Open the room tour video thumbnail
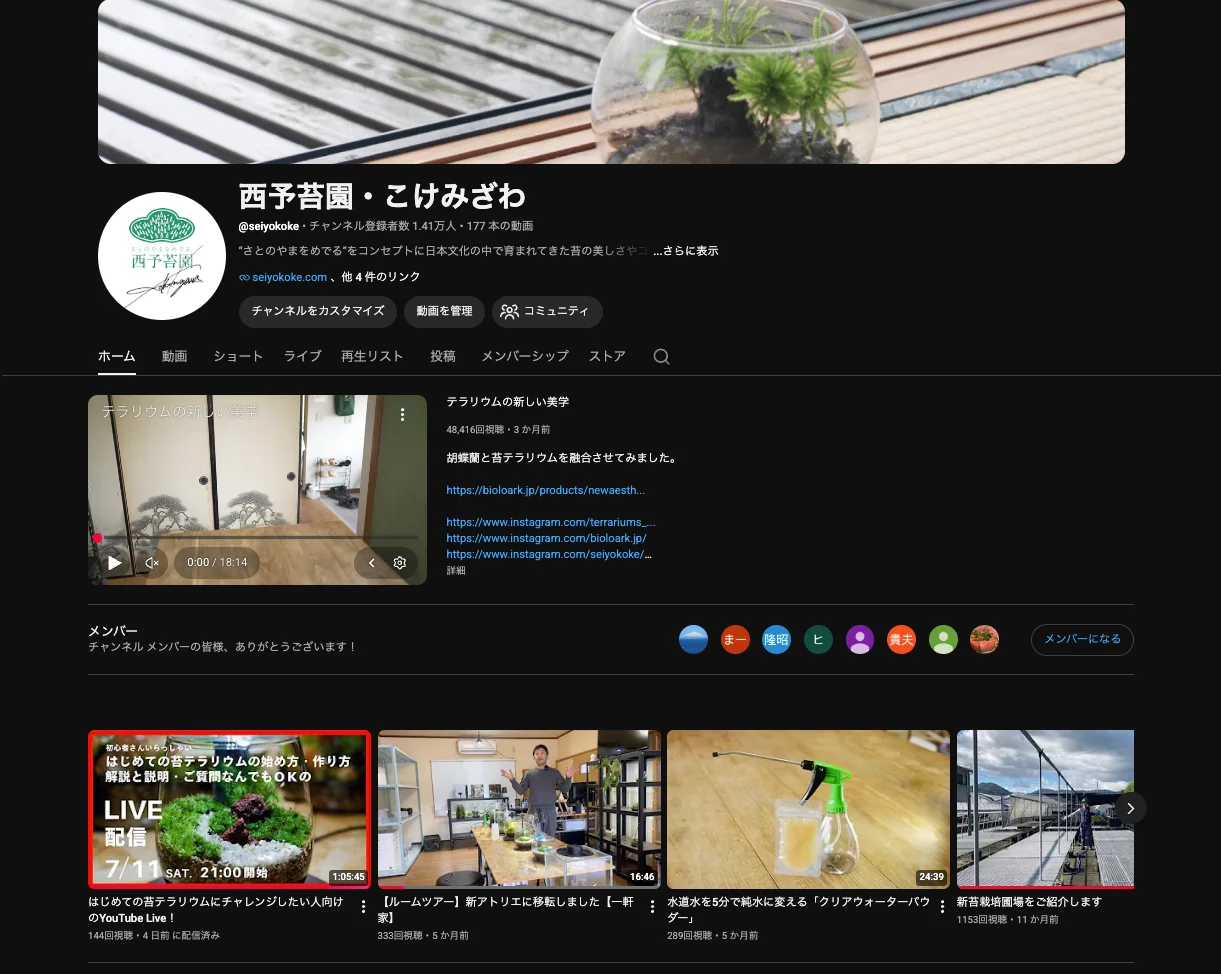The image size is (1221, 974). [x=519, y=809]
